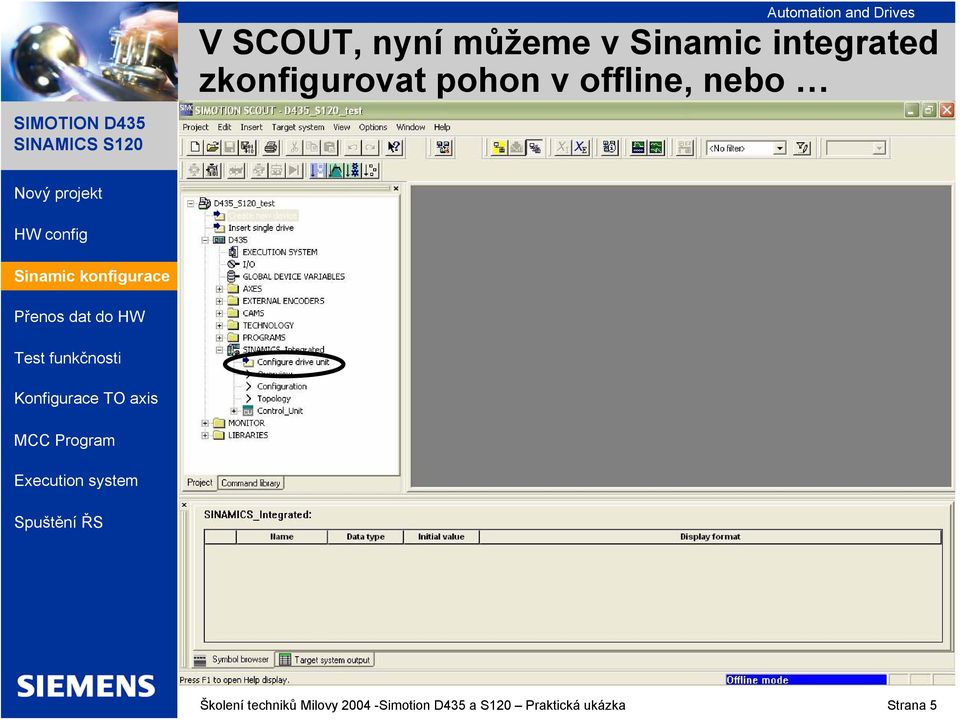This screenshot has height=720, width=960.
Task: Click the Initial value column header
Action: click(x=441, y=537)
